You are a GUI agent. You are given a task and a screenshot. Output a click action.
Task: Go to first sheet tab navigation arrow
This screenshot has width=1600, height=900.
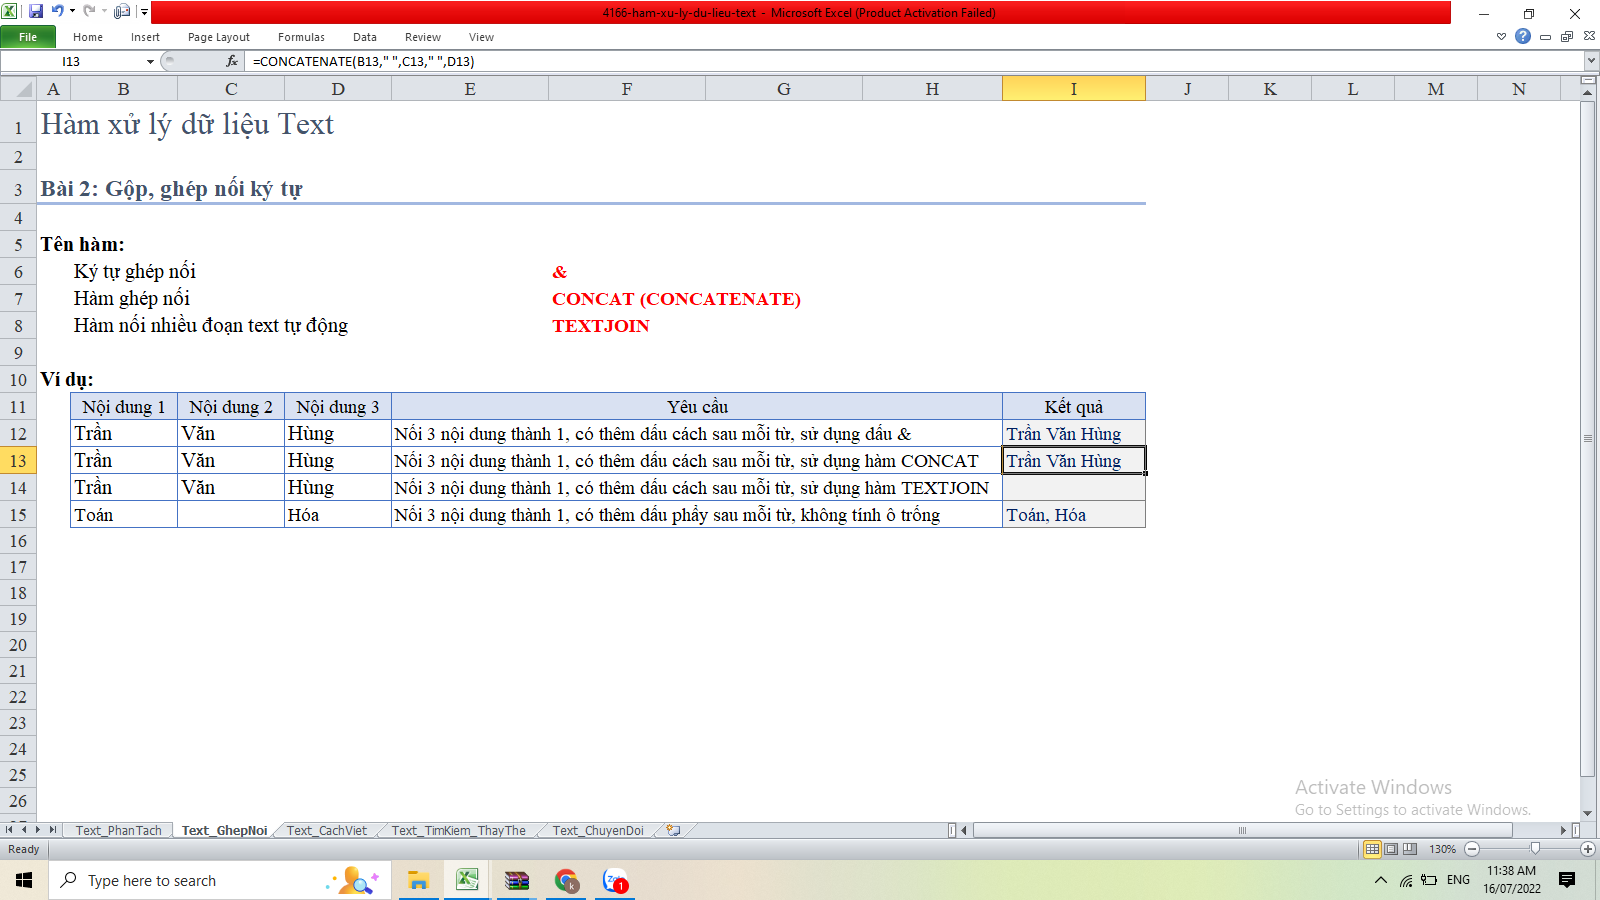click(9, 830)
